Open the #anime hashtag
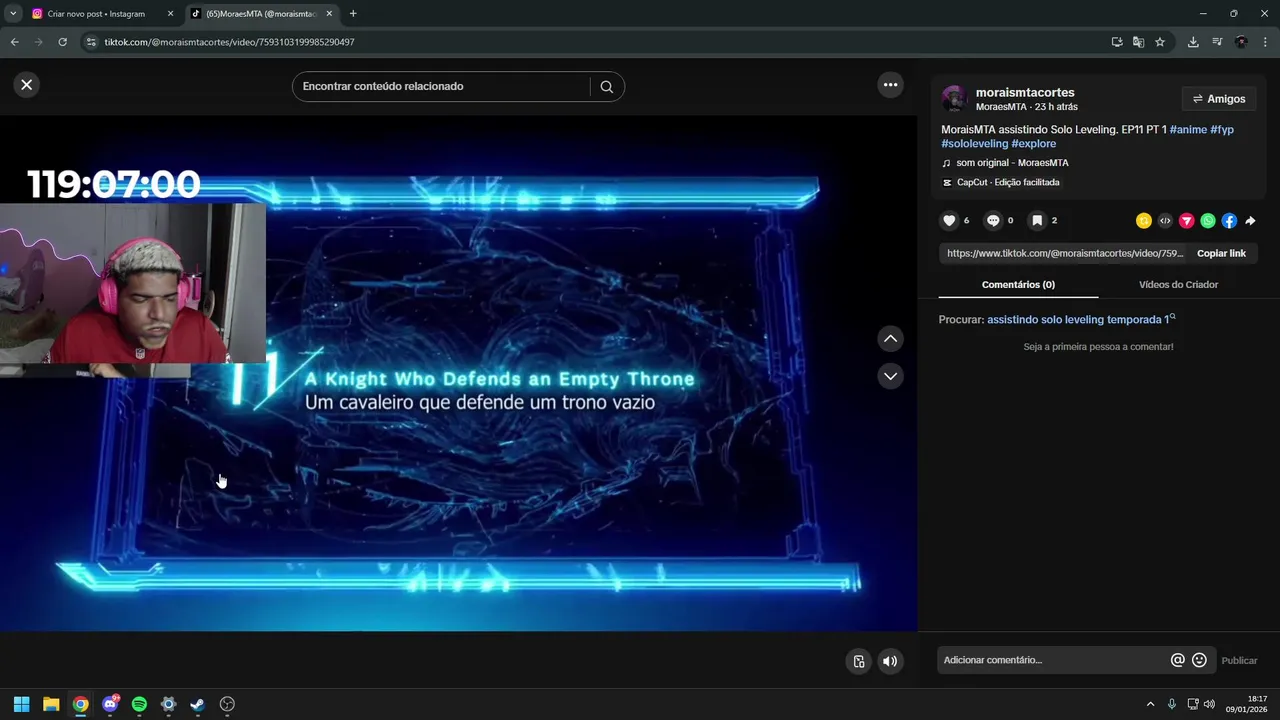This screenshot has width=1280, height=720. [1188, 130]
